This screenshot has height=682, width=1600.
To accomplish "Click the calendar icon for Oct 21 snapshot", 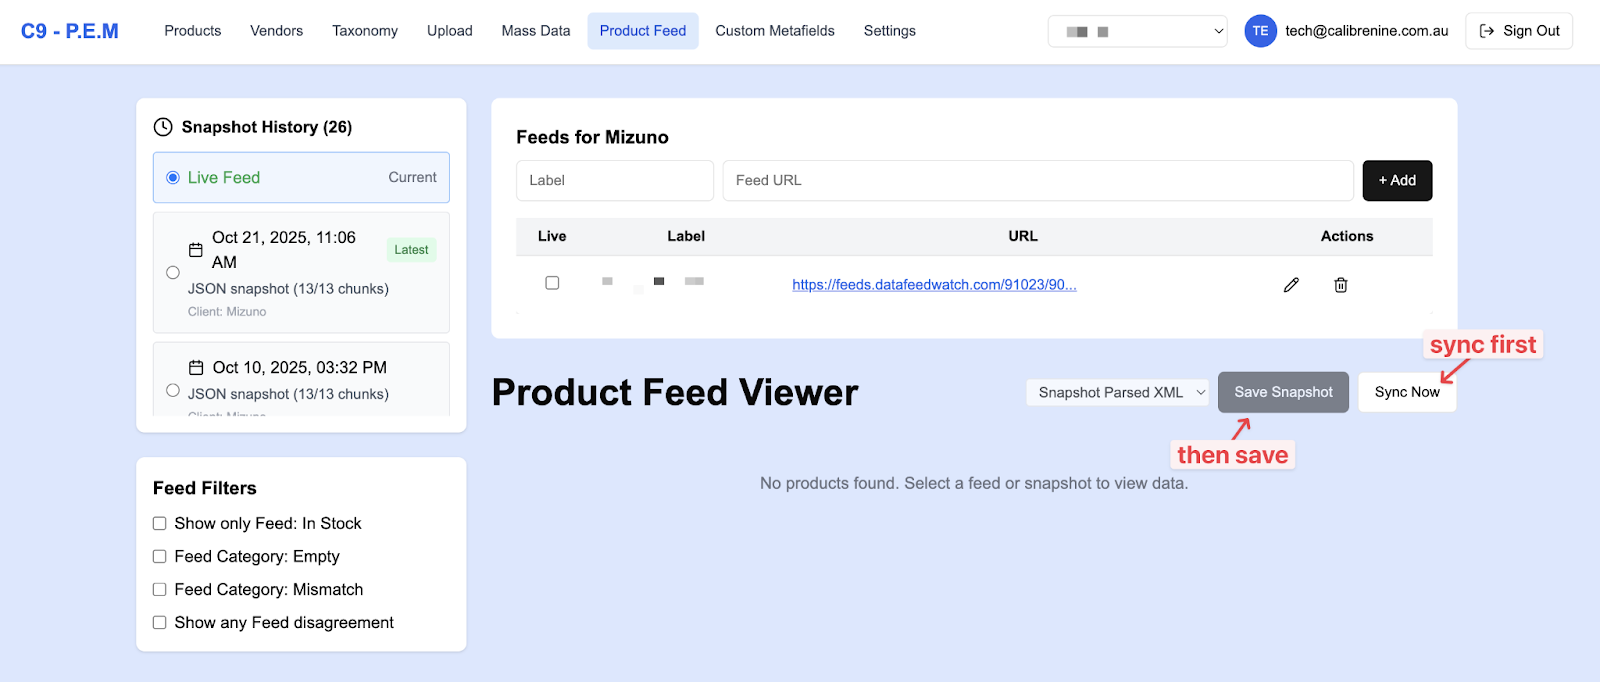I will 196,250.
